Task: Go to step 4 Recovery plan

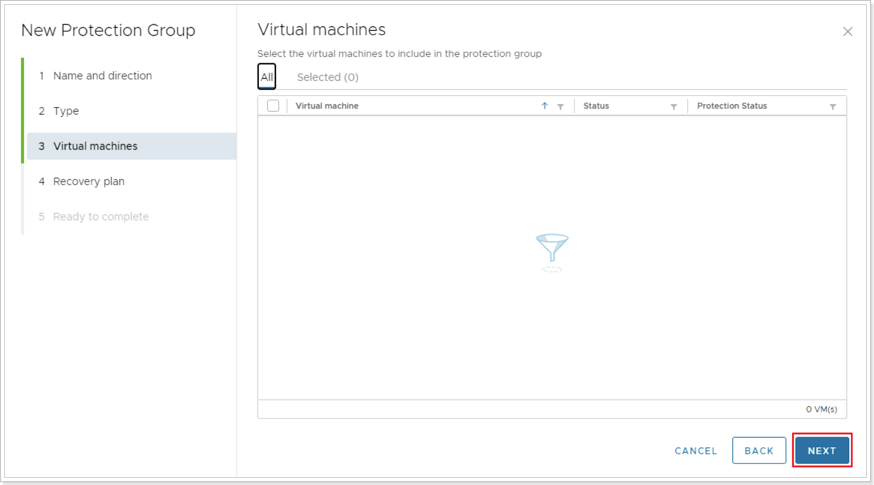Action: 81,181
